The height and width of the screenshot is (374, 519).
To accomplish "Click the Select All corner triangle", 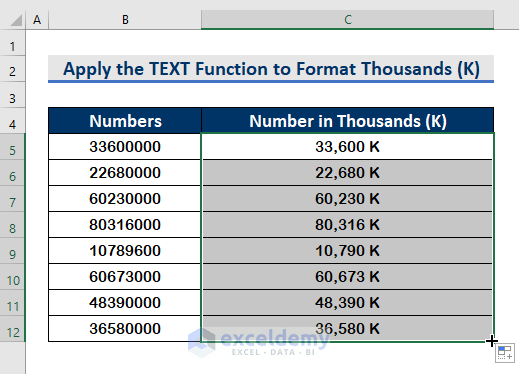I will 16,20.
